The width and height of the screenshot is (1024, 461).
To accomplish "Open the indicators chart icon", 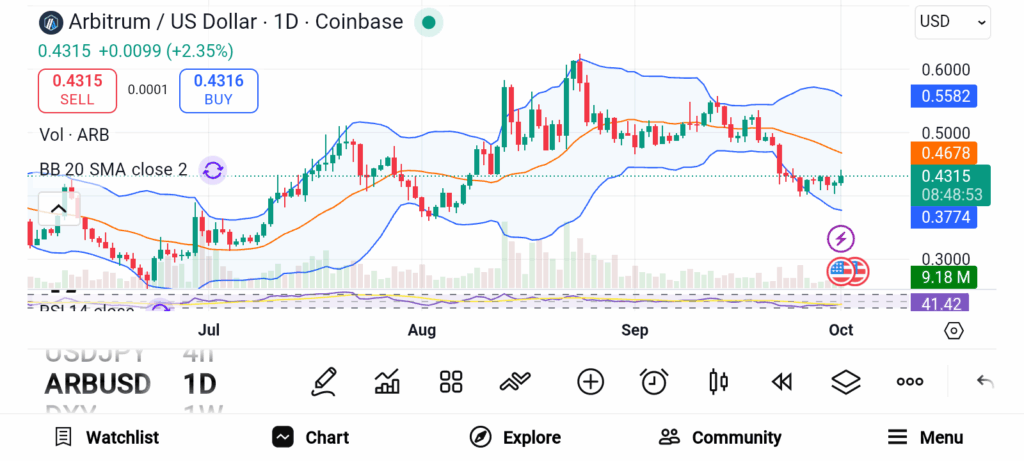I will click(387, 381).
